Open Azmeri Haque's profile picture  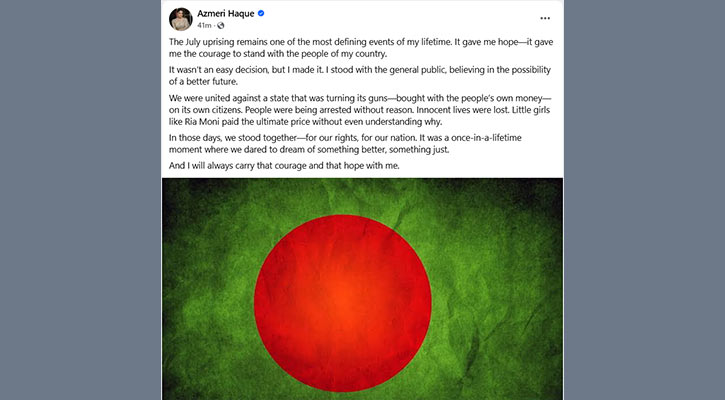(x=181, y=19)
